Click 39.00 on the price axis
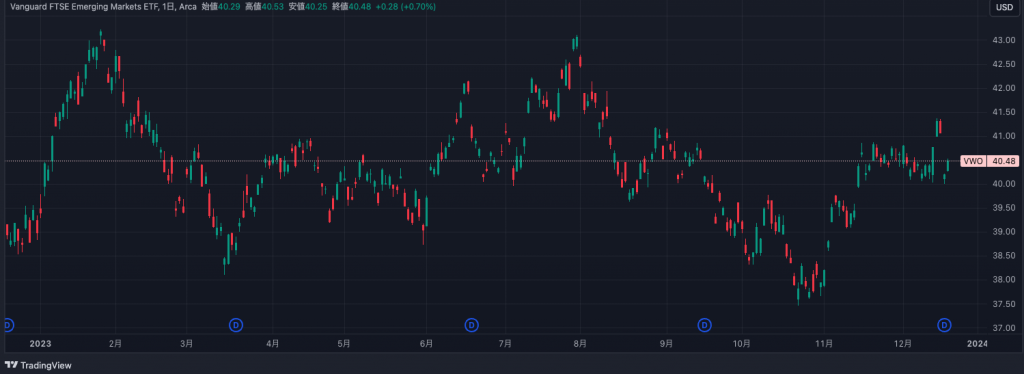1024x374 pixels. point(1003,232)
